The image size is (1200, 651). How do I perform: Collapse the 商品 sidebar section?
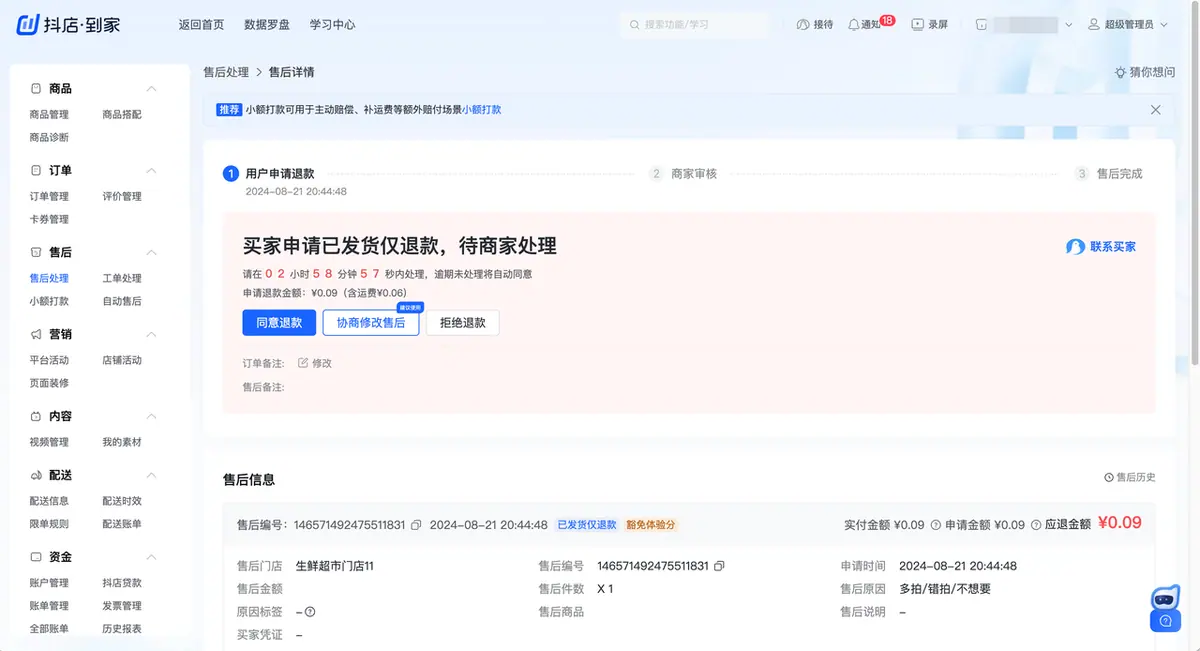[x=152, y=89]
